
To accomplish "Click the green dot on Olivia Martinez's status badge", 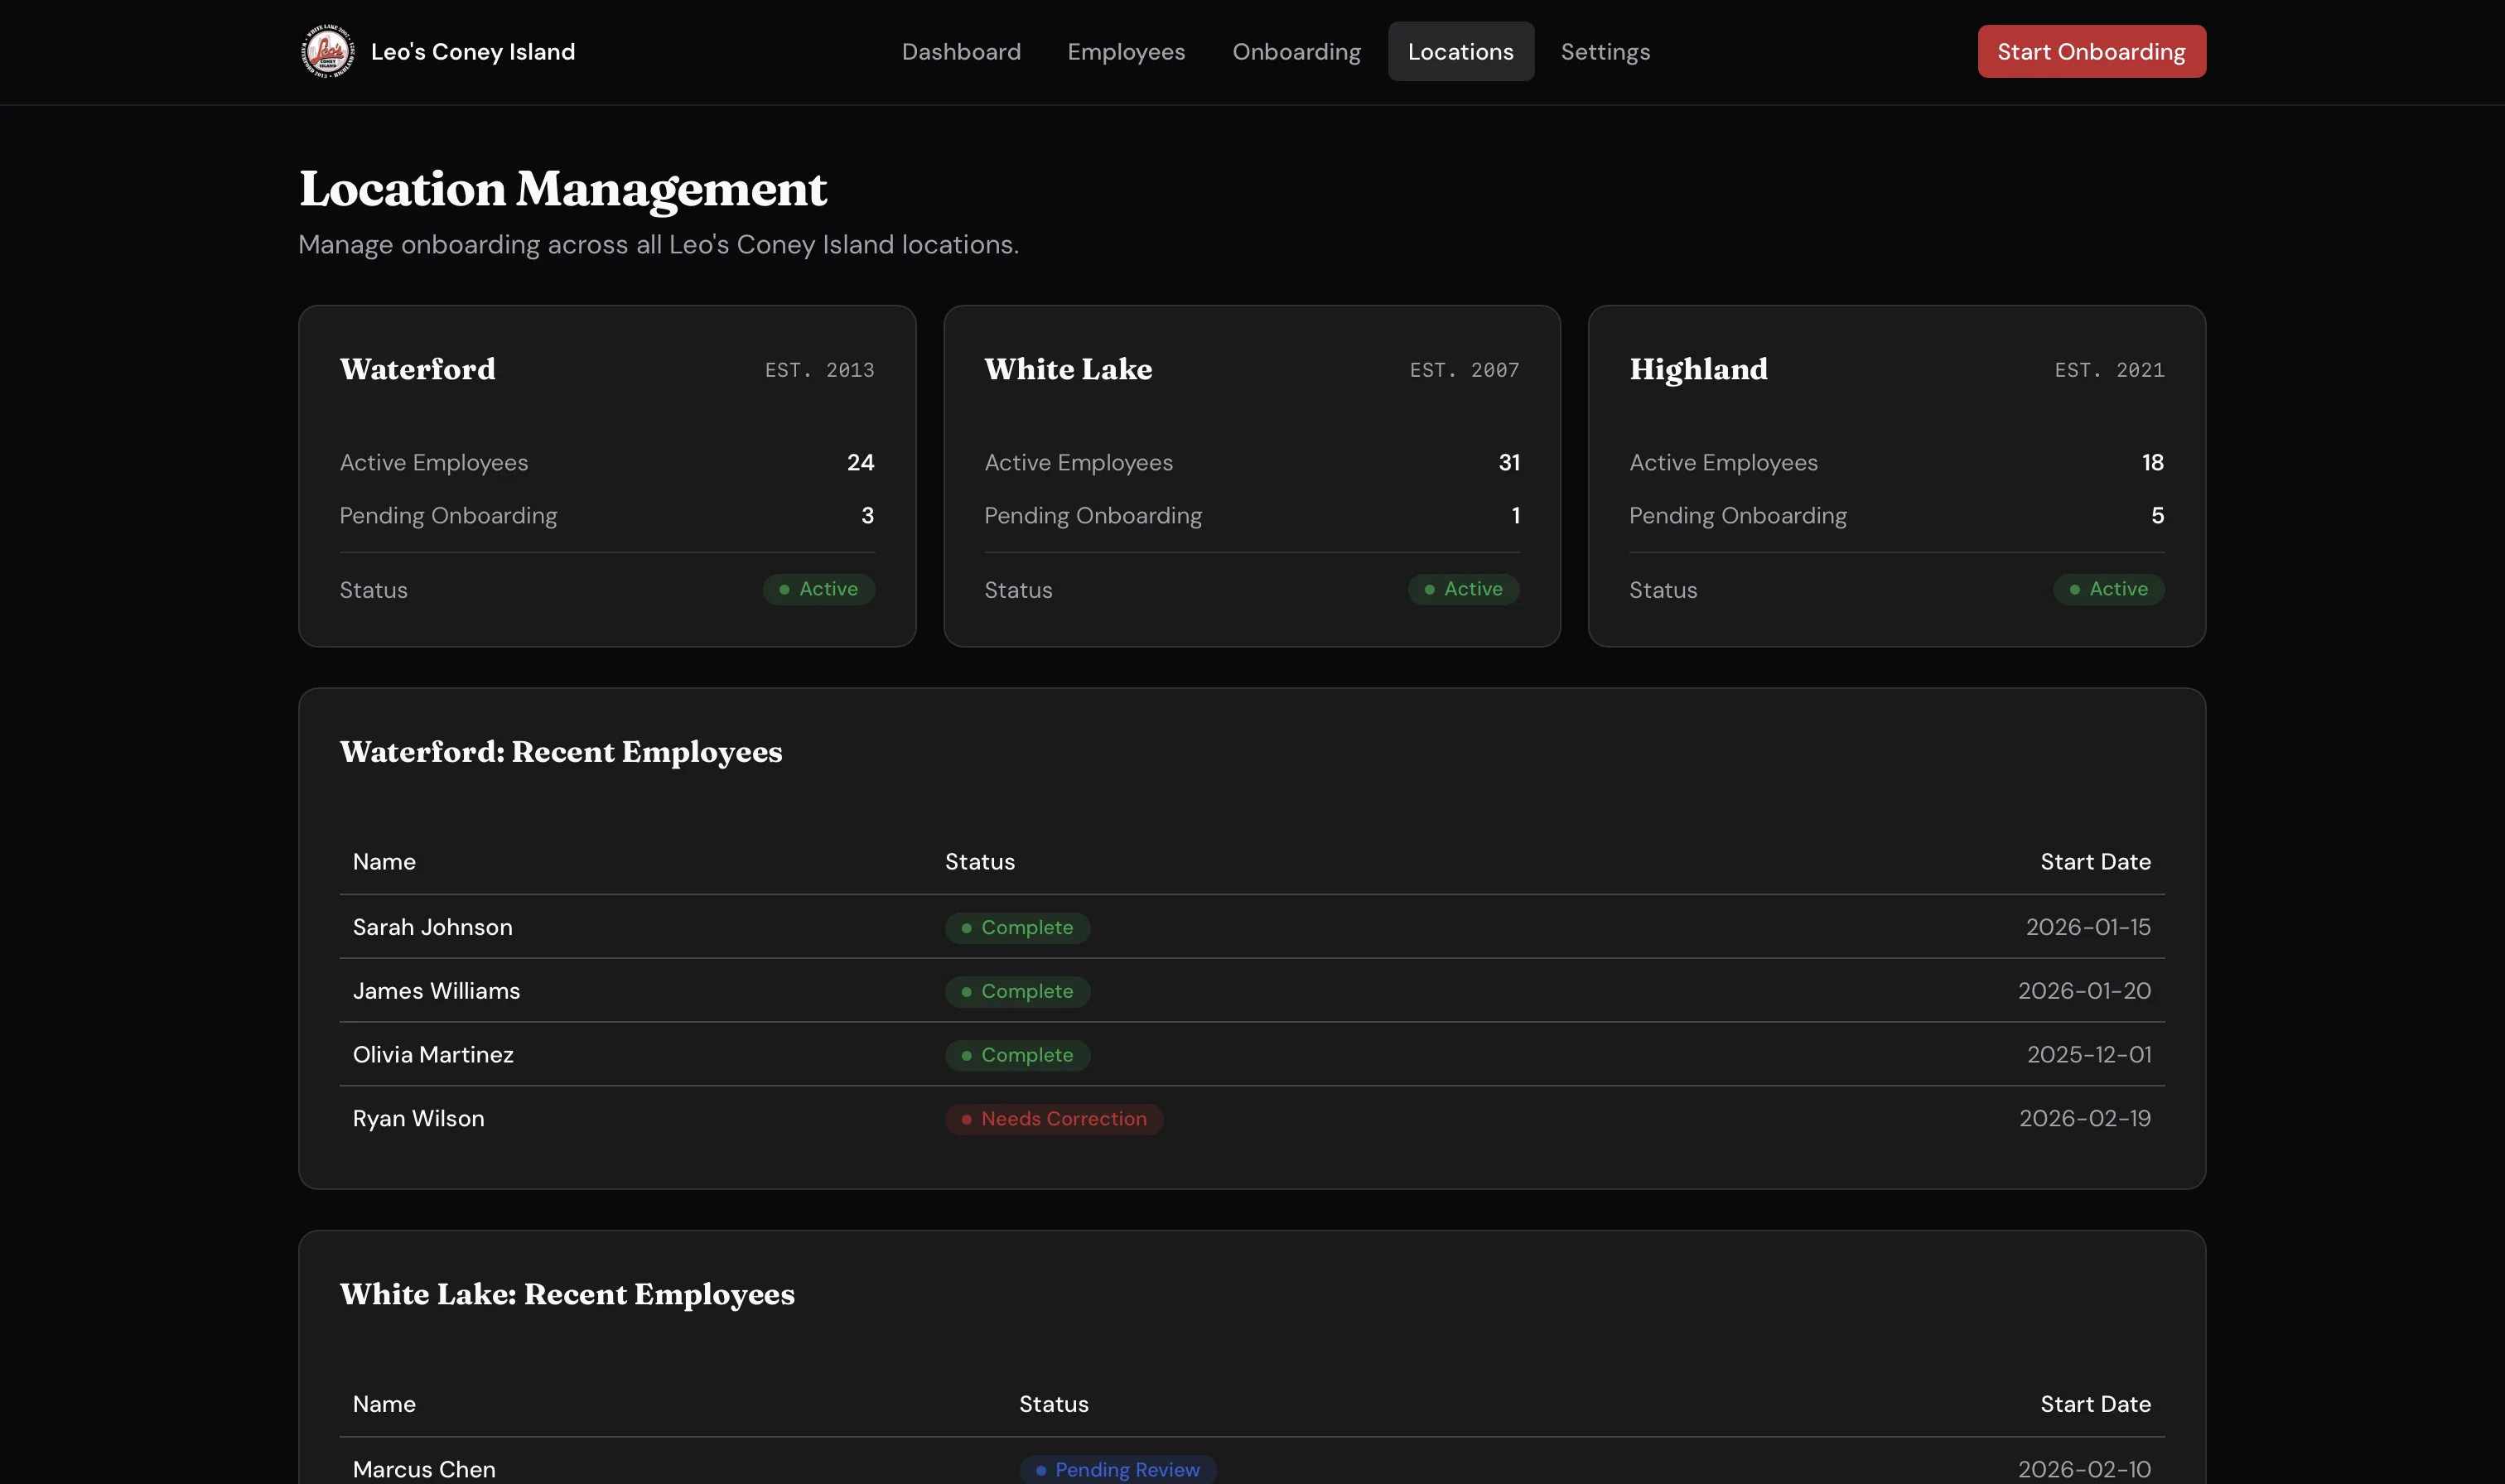I will coord(966,1055).
